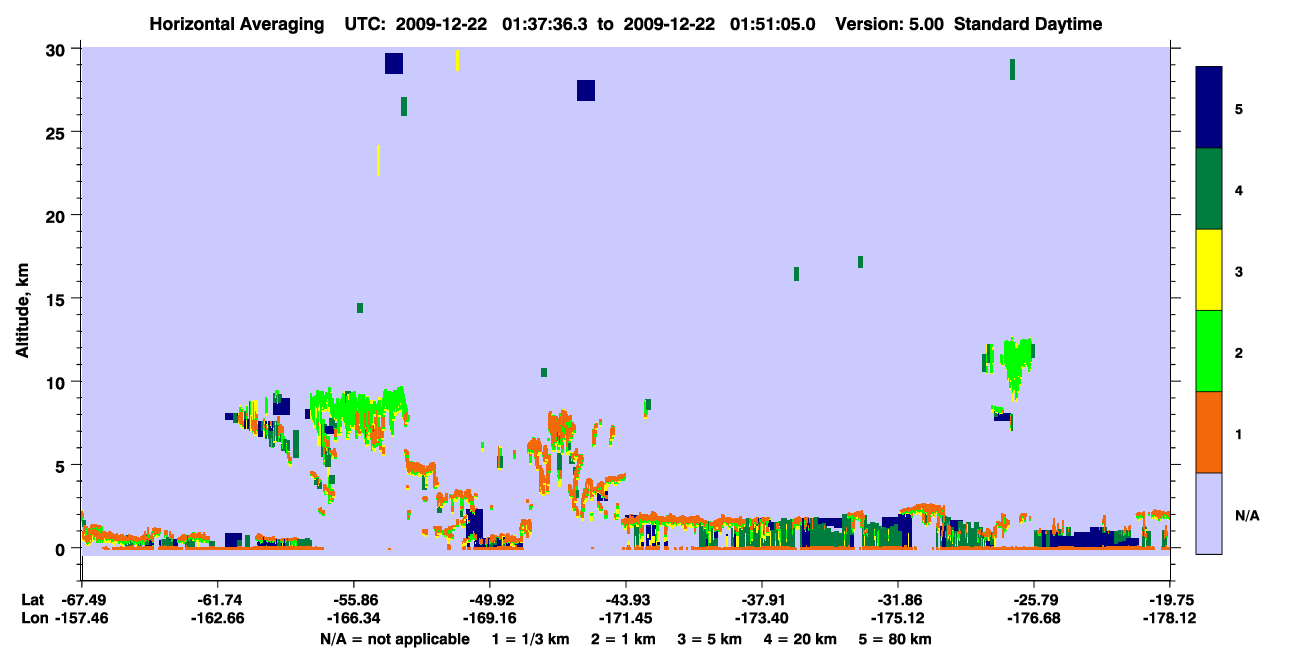Click the latitude value -37.91
The width and height of the screenshot is (1300, 667).
(762, 600)
